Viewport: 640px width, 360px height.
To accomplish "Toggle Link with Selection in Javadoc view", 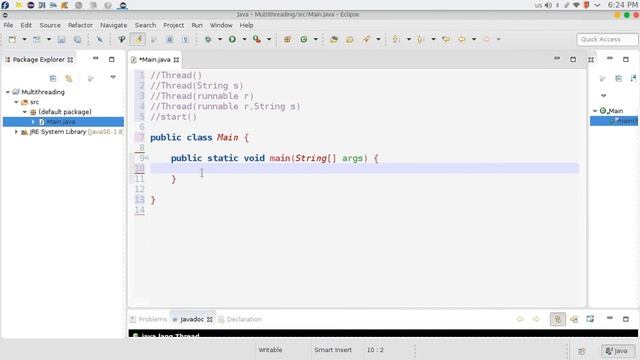I will coord(558,319).
